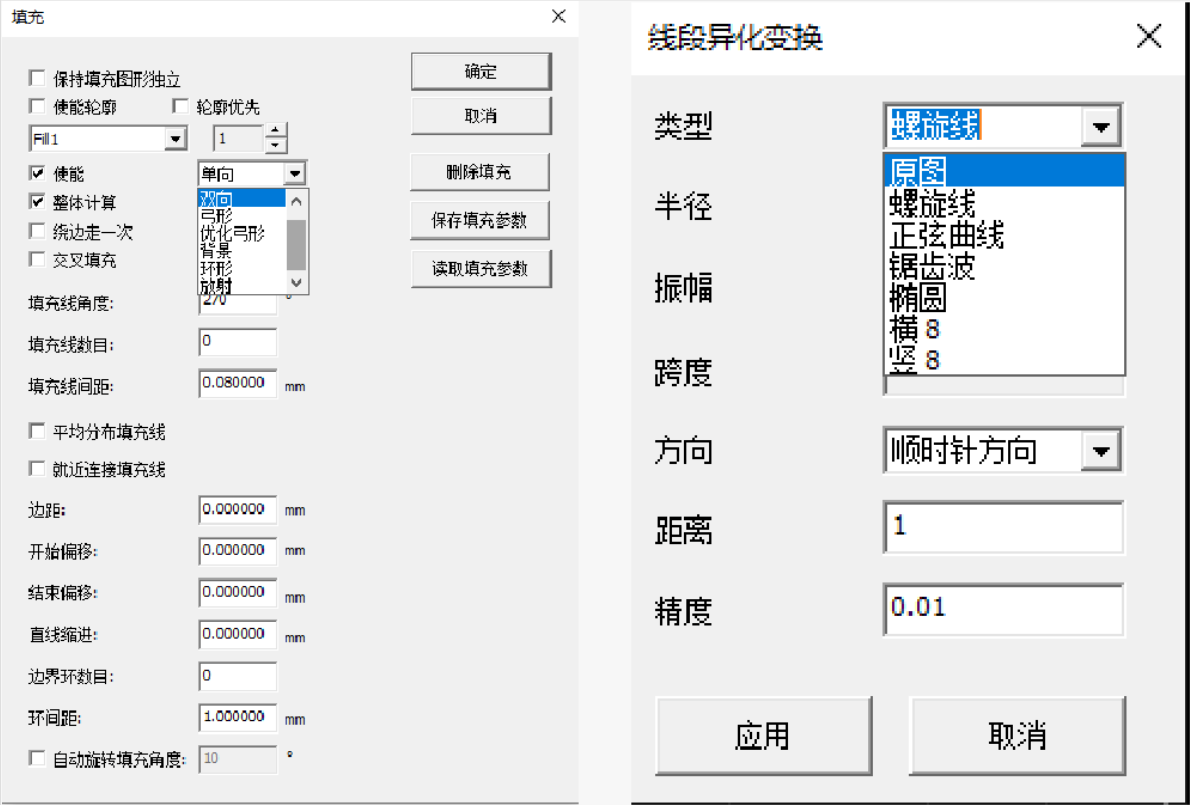
Task: Click 保存填充参数 button
Action: point(480,221)
